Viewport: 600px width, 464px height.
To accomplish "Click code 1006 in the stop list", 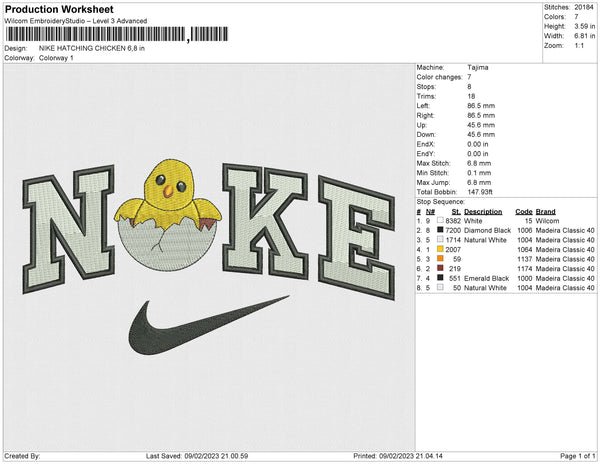I will 525,230.
